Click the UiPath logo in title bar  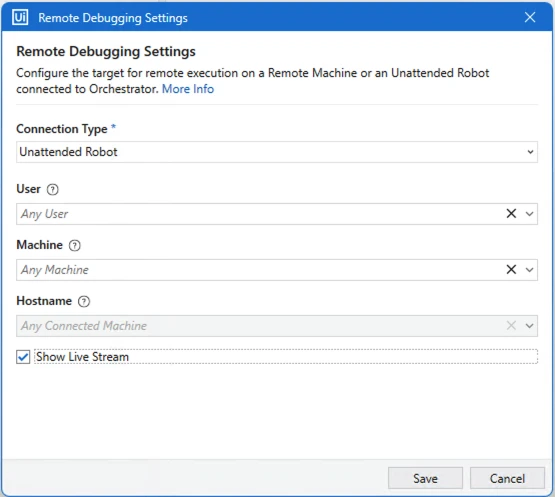point(20,17)
